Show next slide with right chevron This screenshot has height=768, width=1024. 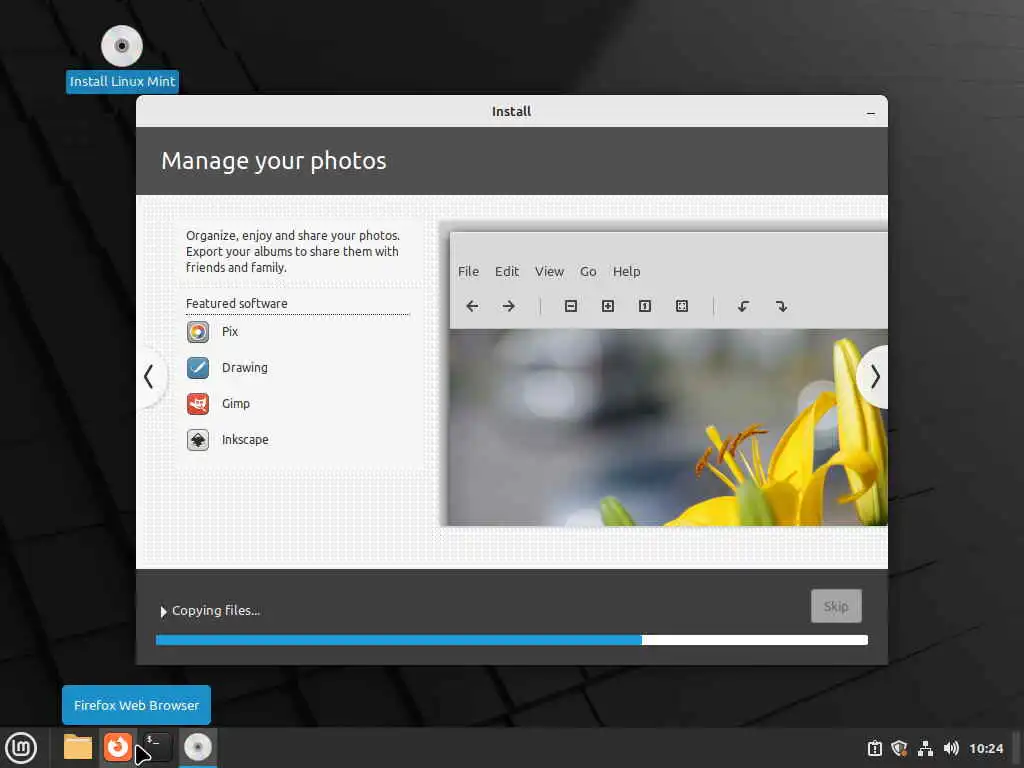click(x=874, y=377)
